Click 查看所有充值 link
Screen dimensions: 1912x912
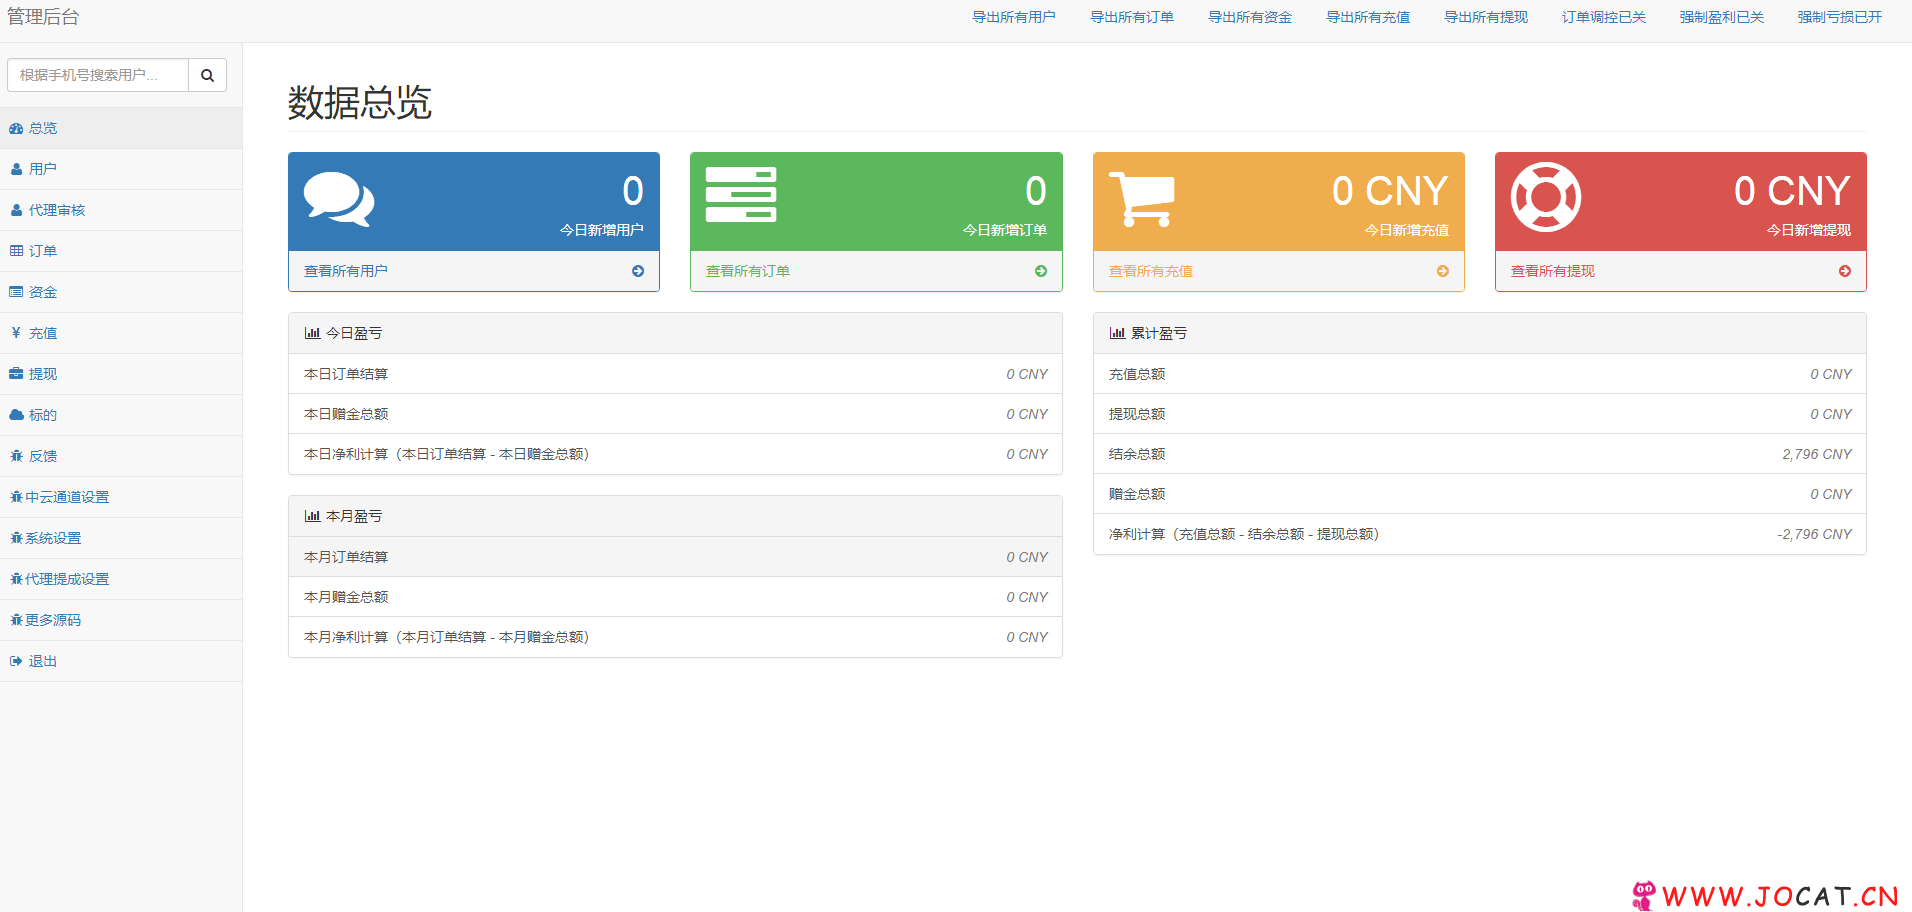coord(1151,271)
